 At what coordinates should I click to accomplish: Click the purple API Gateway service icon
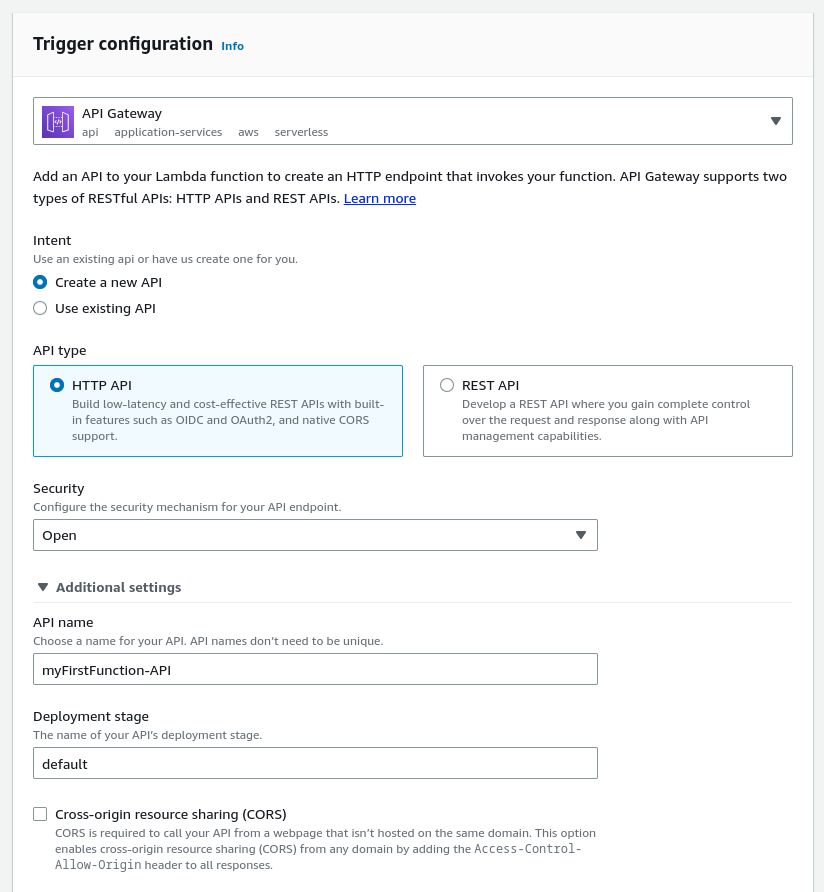click(58, 121)
